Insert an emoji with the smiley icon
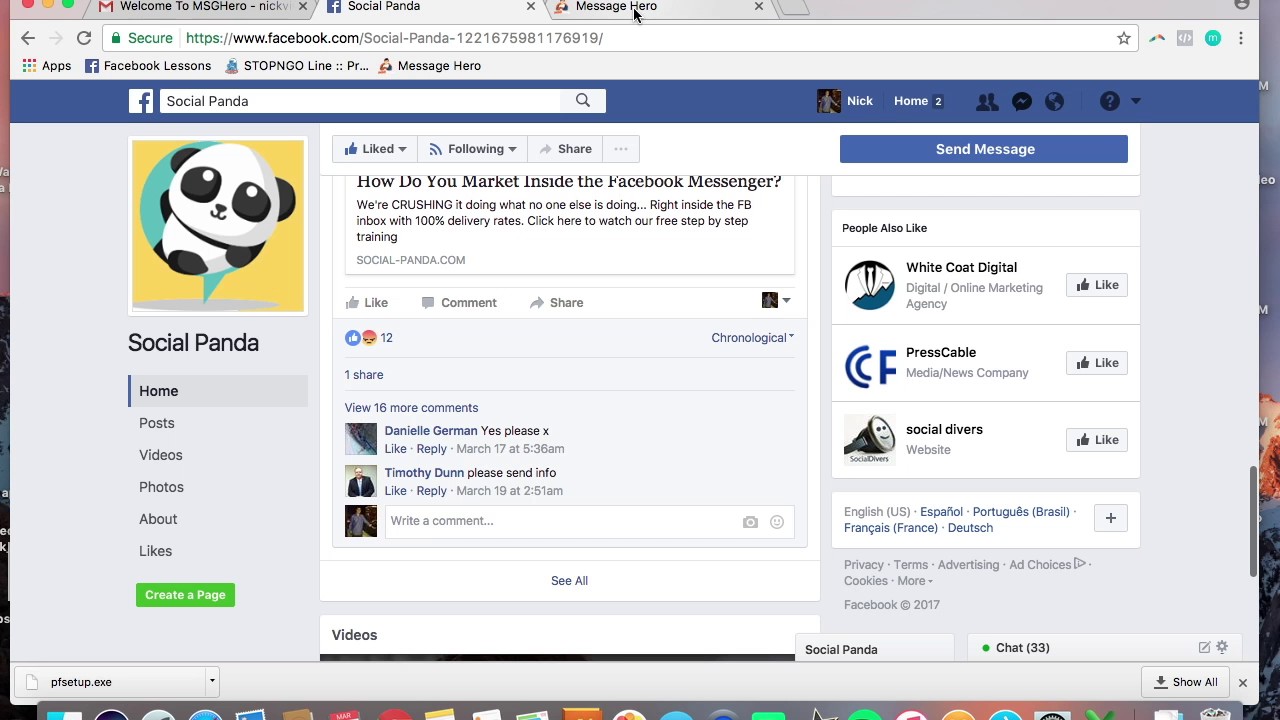This screenshot has width=1280, height=720. (x=777, y=522)
